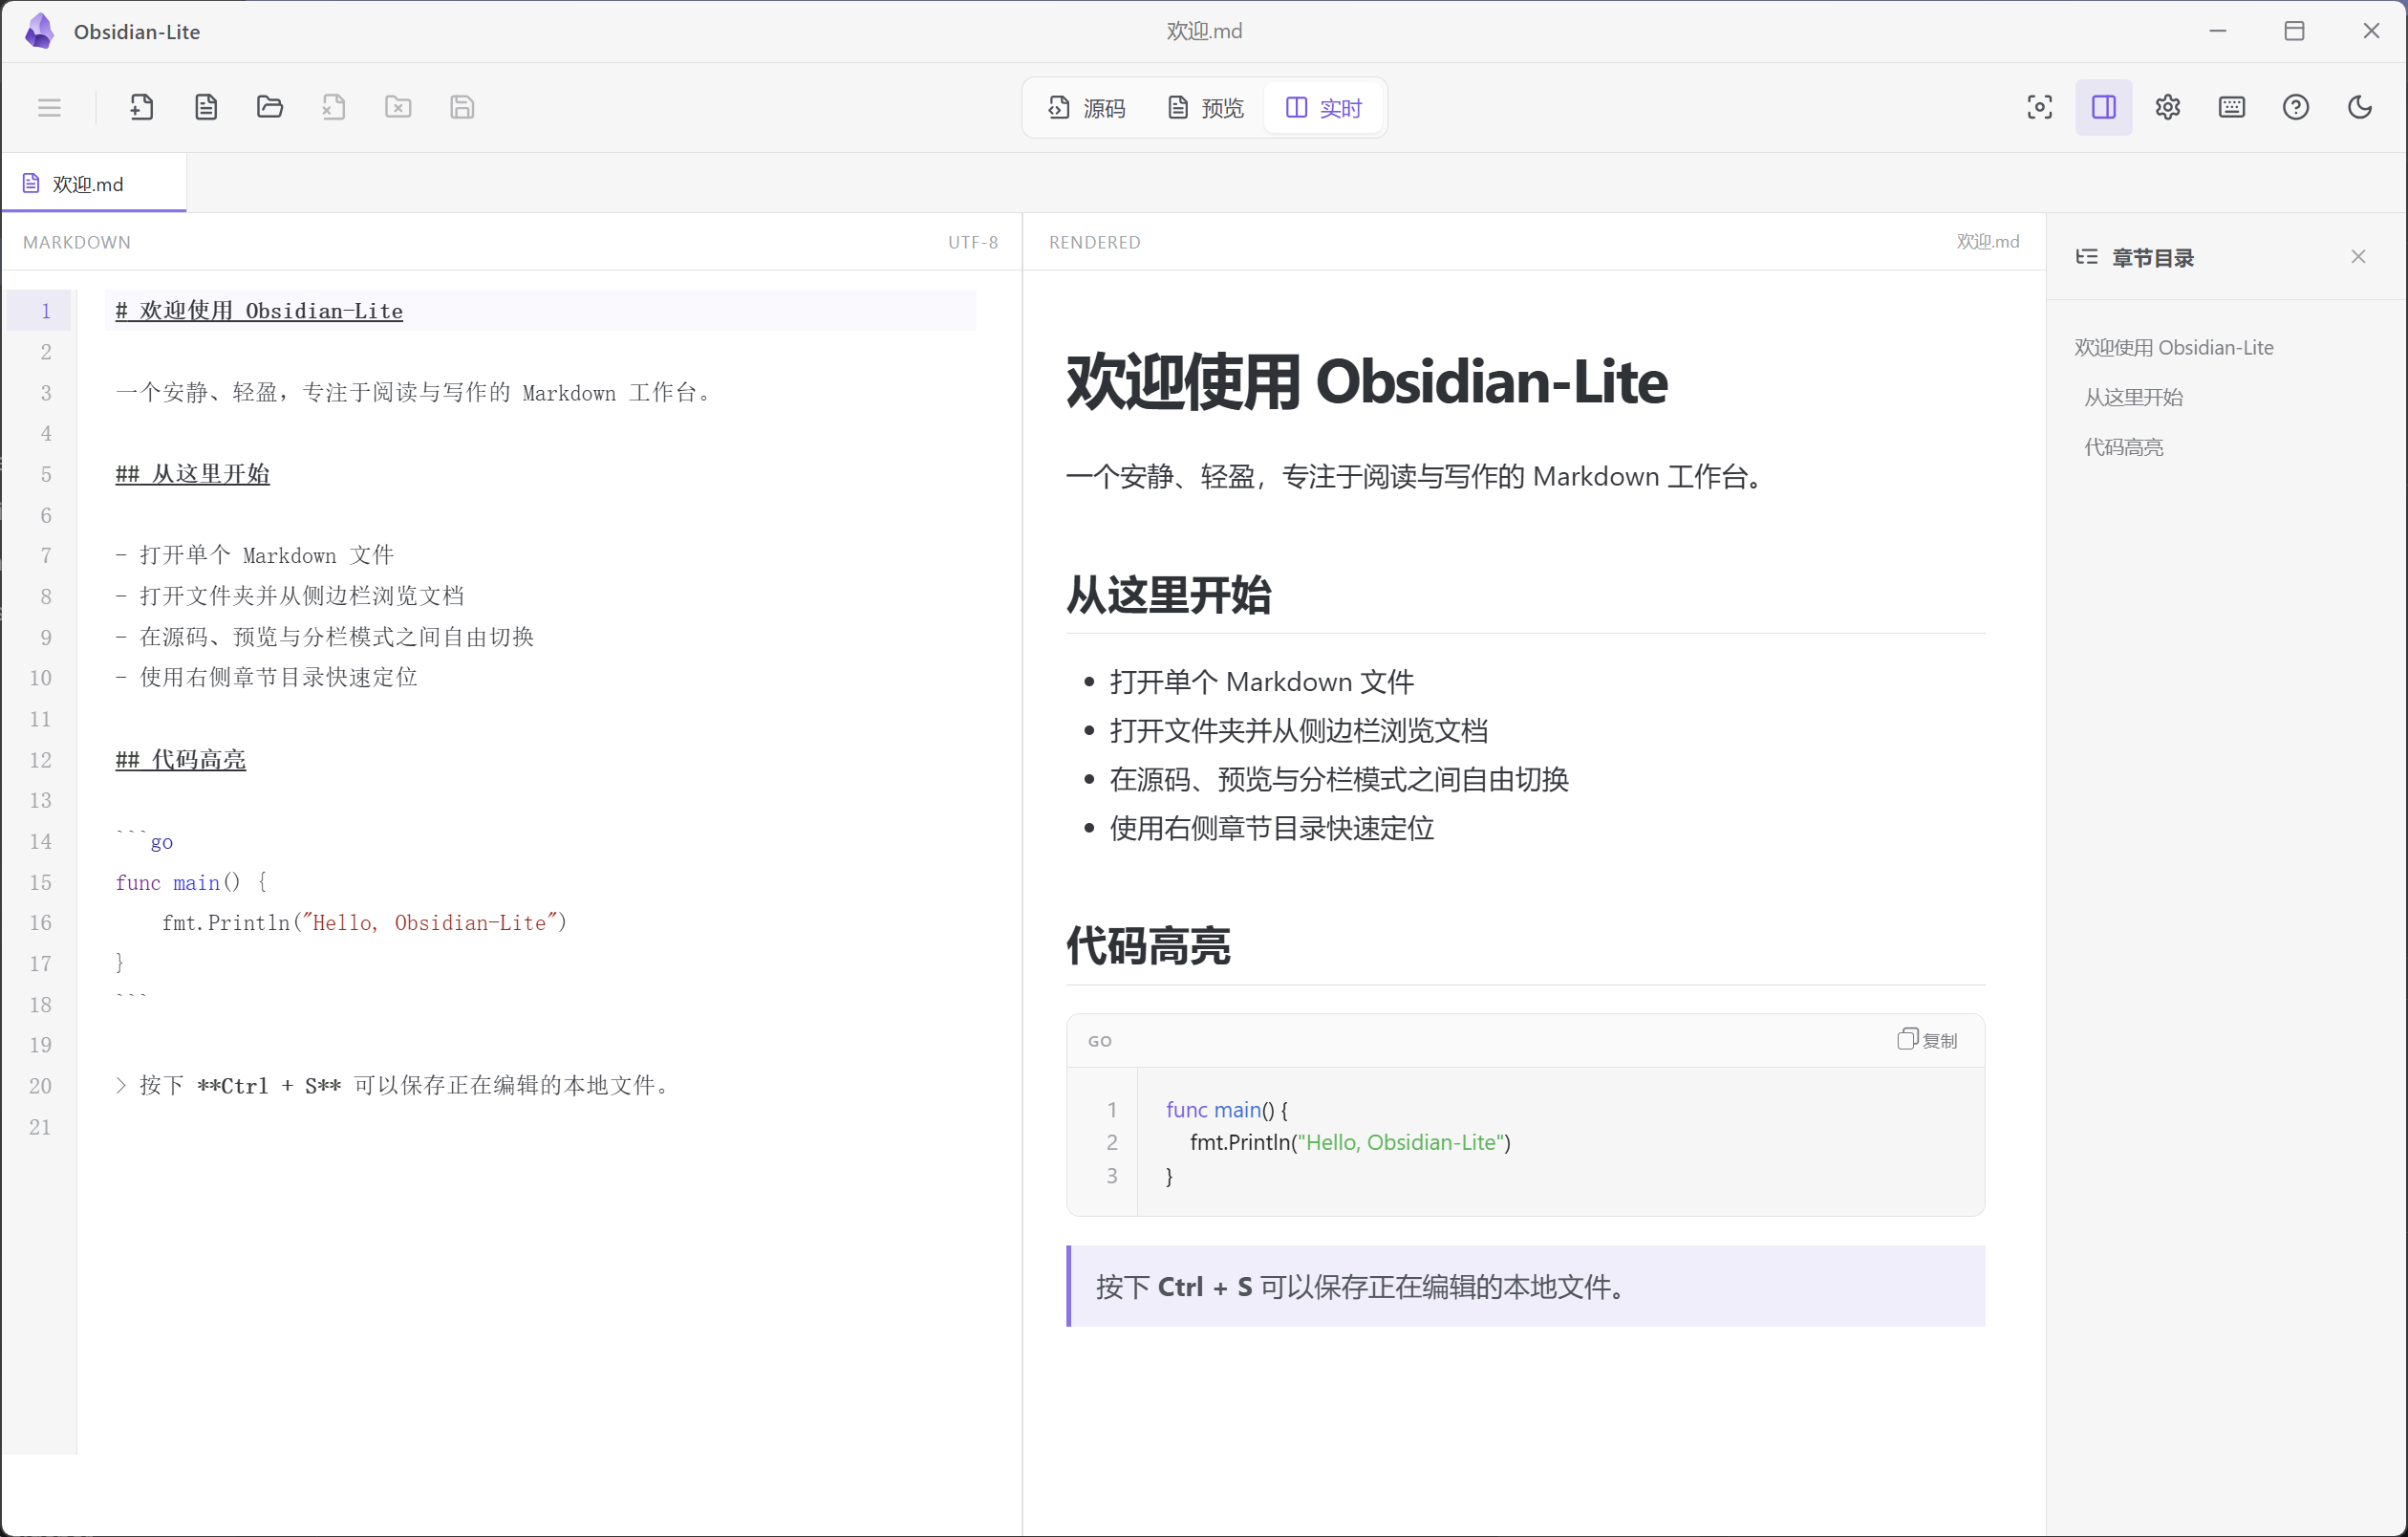Open a single file via the document icon
The image size is (2408, 1537).
pos(206,107)
